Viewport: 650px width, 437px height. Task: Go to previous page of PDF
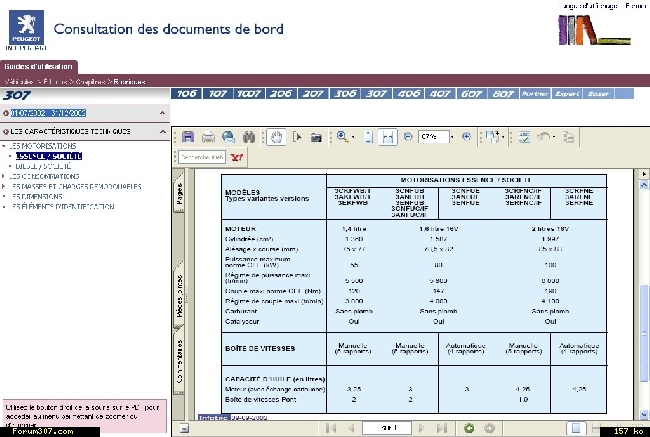(x=352, y=428)
